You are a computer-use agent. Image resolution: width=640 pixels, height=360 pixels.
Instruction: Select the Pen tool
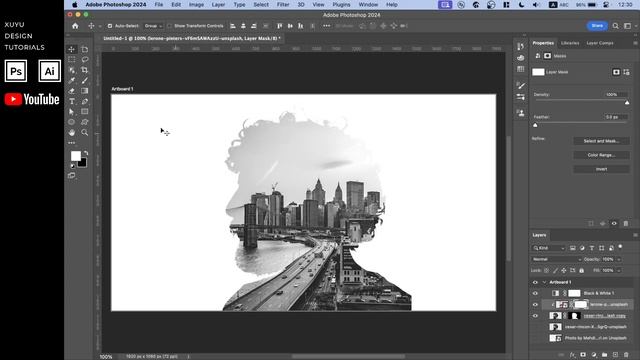tap(84, 101)
